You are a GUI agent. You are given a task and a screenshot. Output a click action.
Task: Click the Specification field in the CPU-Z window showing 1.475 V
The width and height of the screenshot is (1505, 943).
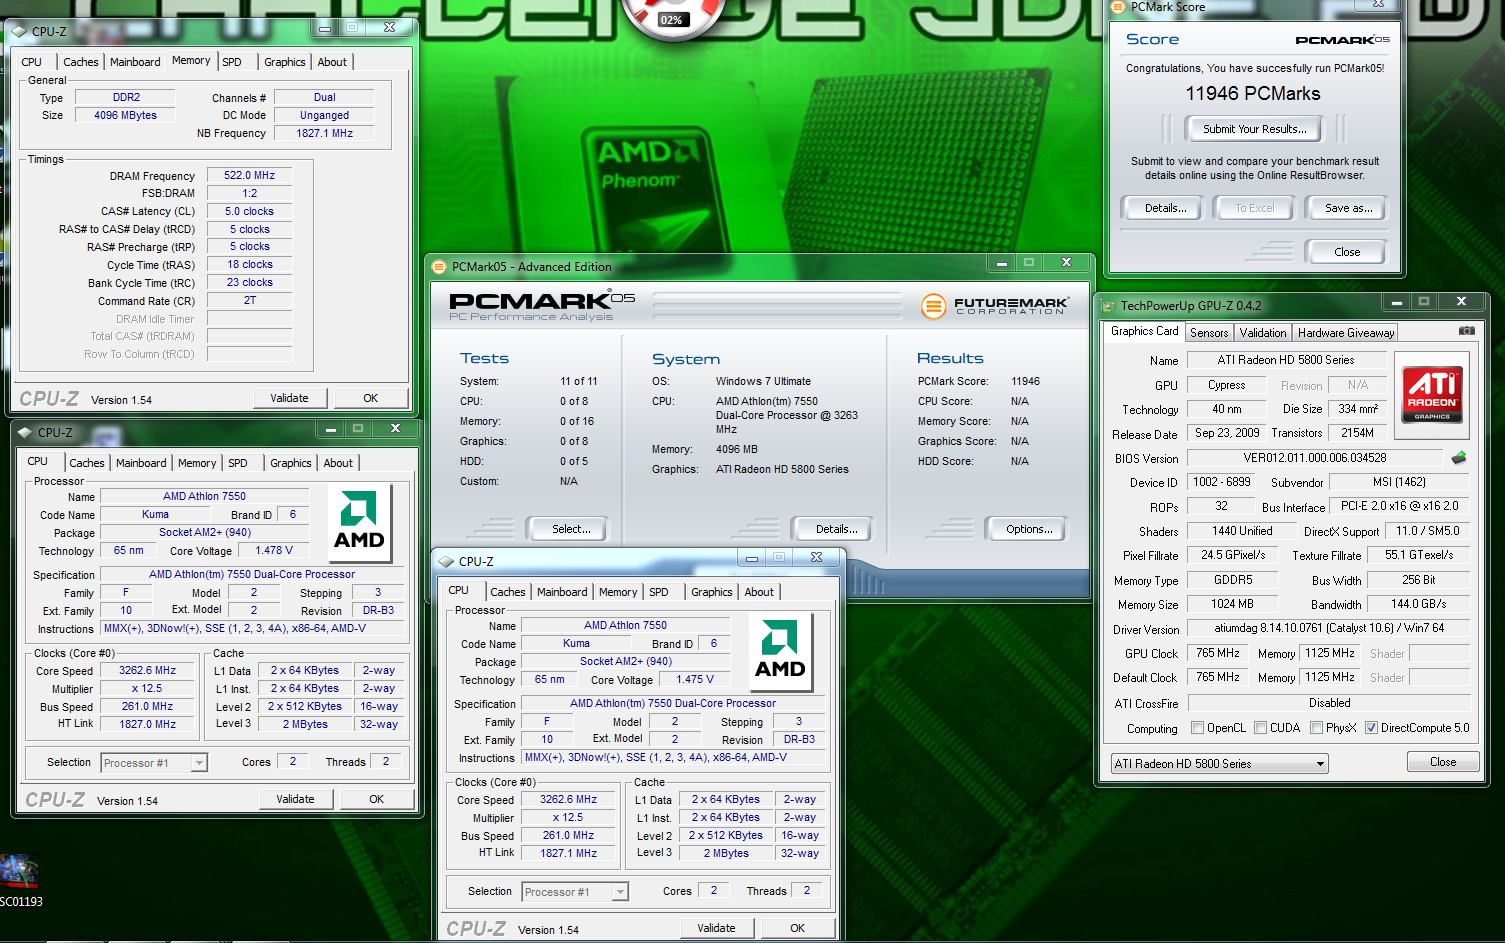pos(673,704)
